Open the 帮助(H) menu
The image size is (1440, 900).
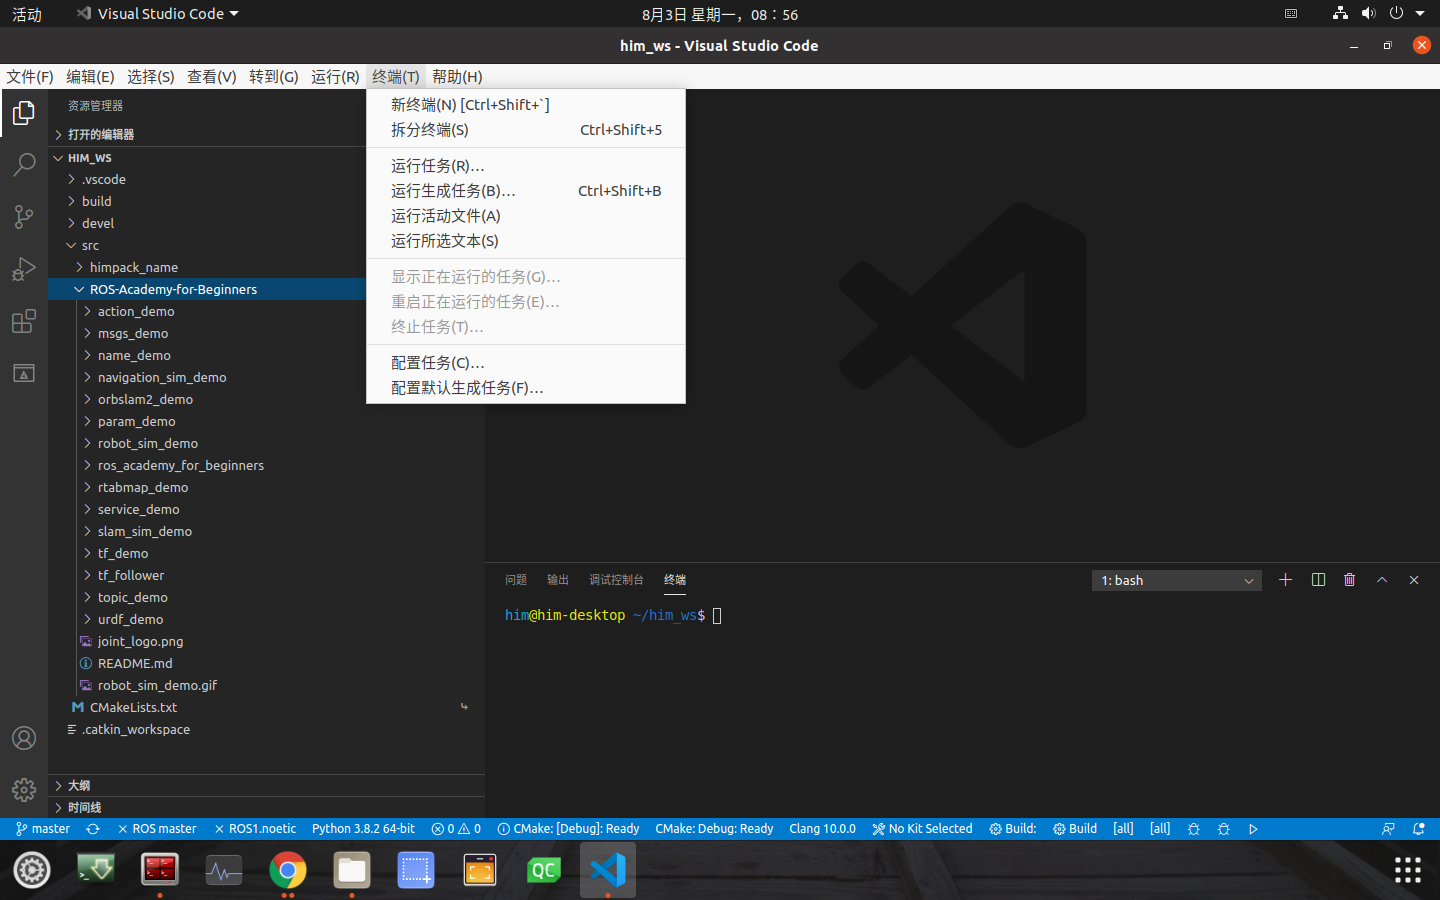[457, 77]
